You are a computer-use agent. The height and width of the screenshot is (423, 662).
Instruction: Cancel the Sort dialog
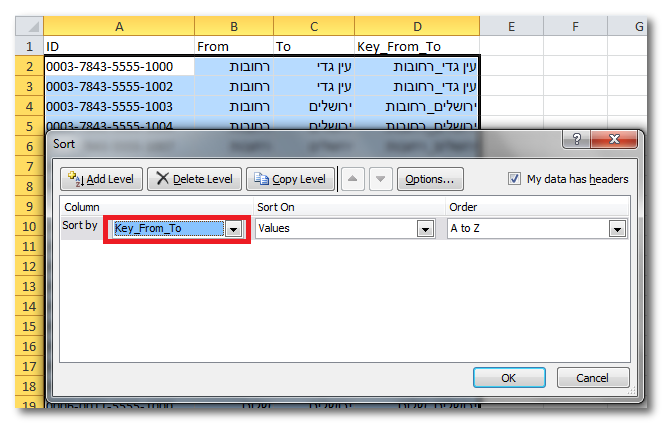coord(593,378)
